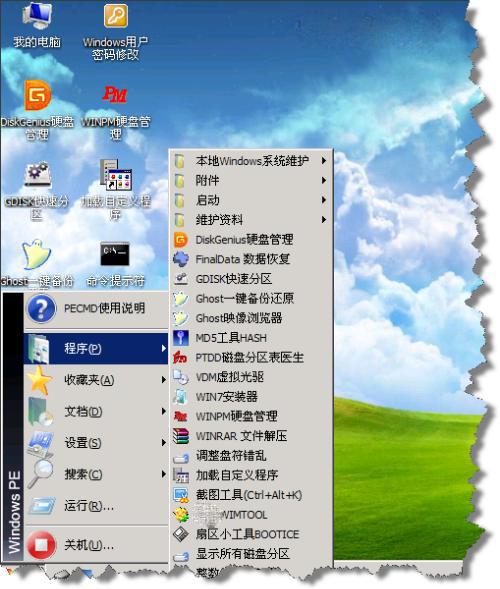Expand 本地Windows系统维护 submenu
The image size is (500, 589).
pos(251,161)
